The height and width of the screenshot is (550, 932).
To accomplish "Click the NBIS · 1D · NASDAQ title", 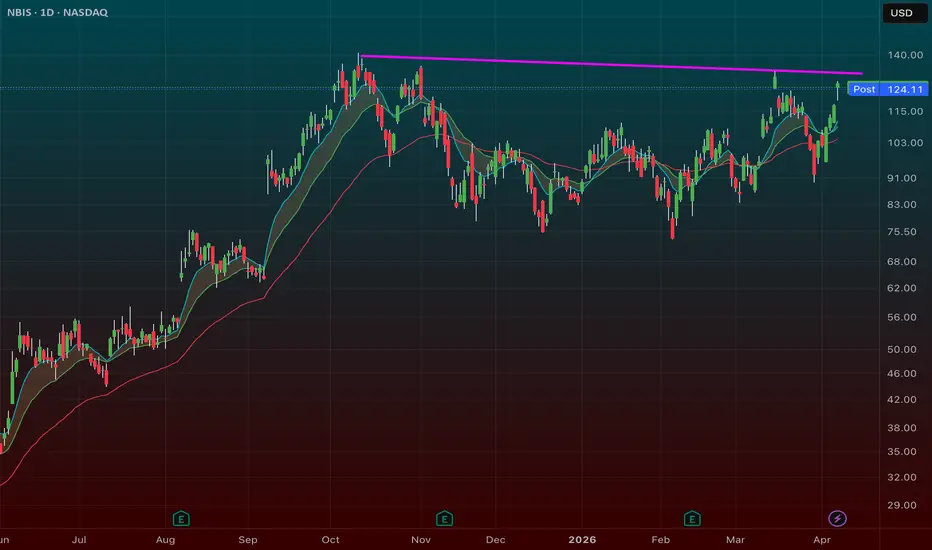I will (58, 12).
